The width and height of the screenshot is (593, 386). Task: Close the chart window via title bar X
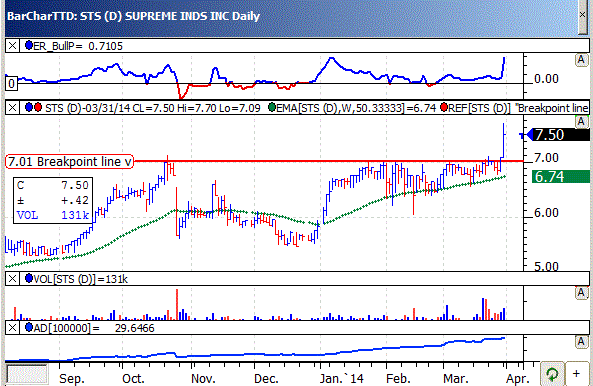coord(583,14)
